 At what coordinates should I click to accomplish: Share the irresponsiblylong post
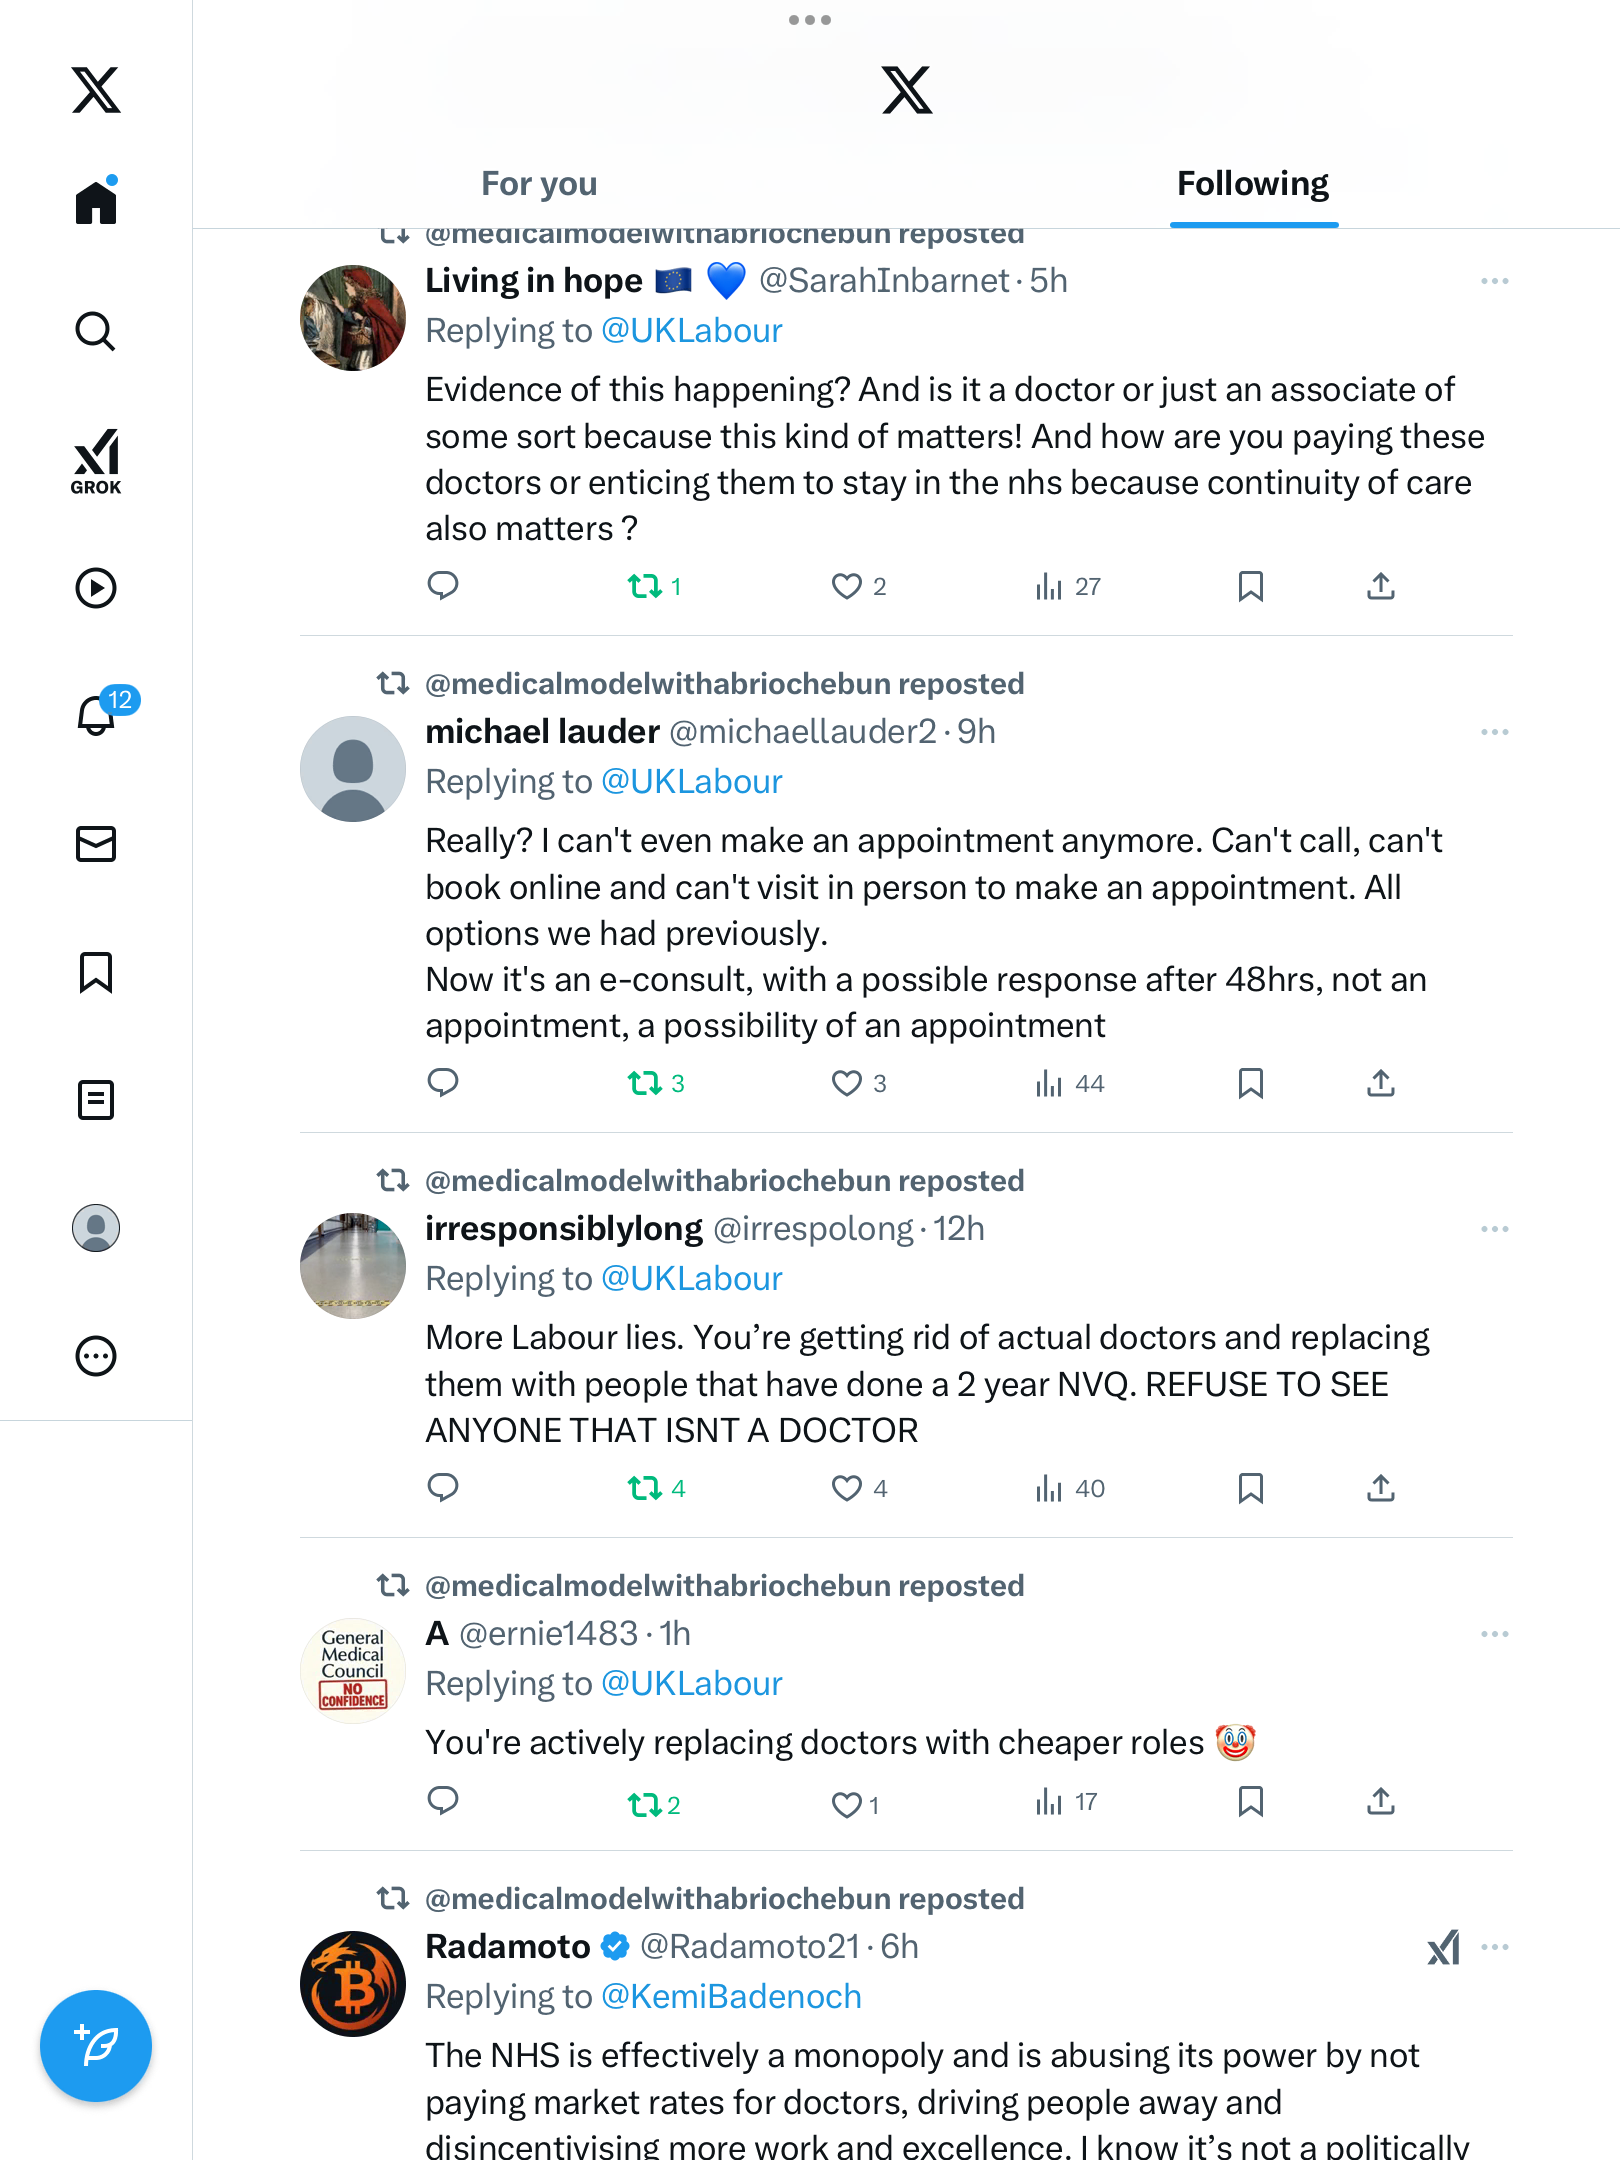tap(1380, 1488)
